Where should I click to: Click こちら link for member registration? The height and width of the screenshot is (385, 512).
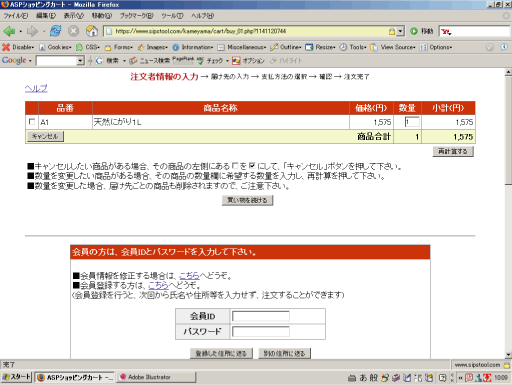point(158,285)
